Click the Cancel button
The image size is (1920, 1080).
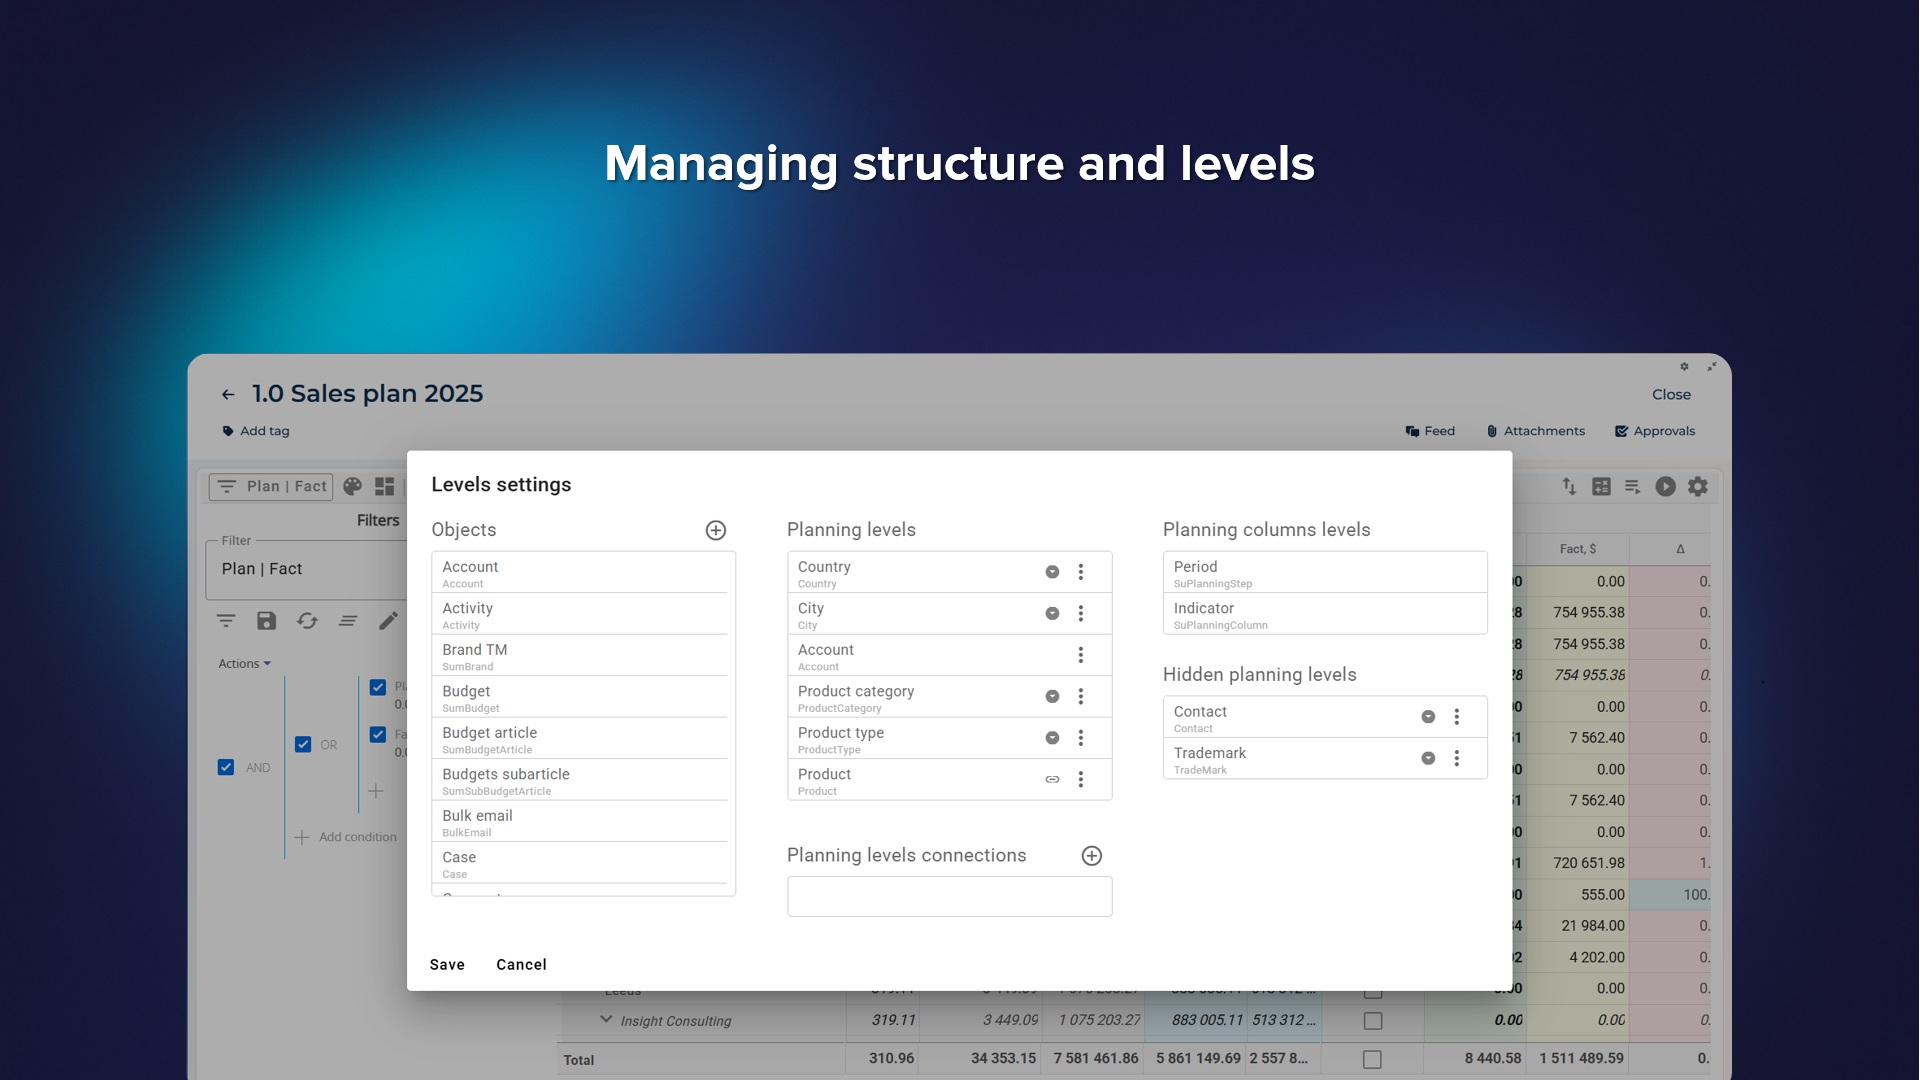521,965
